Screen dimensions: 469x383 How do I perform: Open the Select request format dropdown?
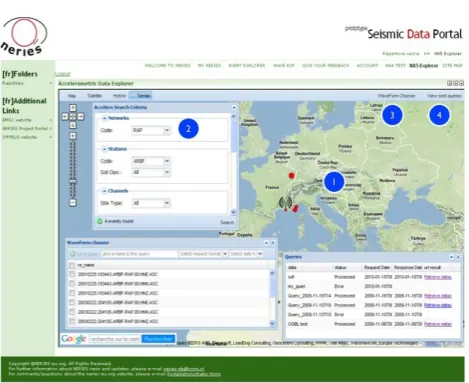coord(225,254)
